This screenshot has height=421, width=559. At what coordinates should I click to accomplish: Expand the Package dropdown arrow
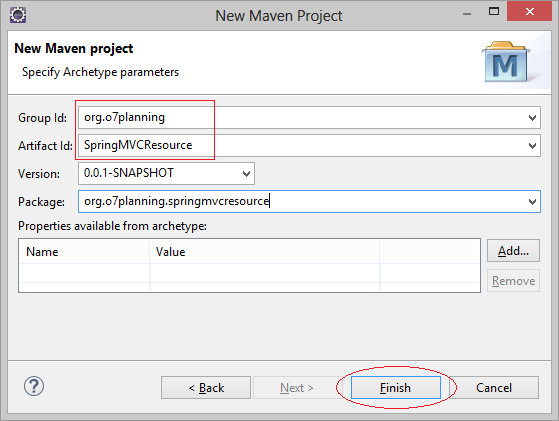coord(532,201)
